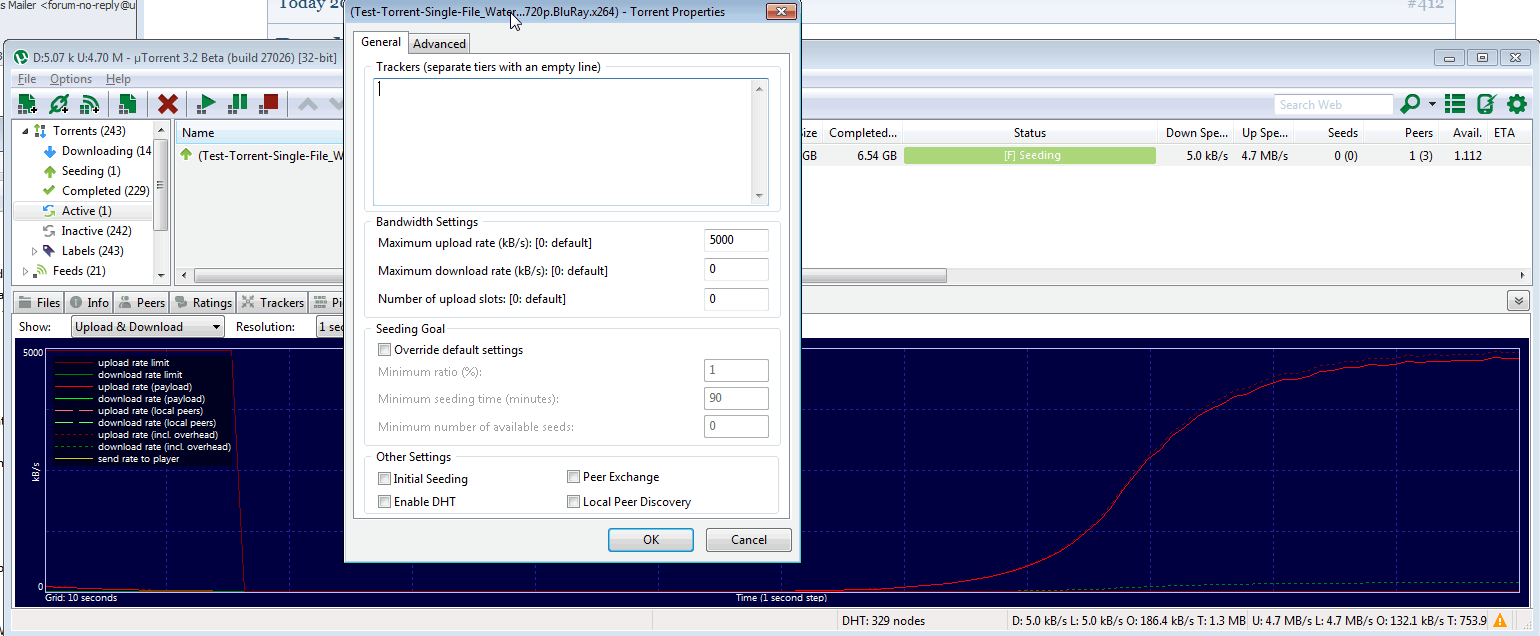Viewport: 1540px width, 636px height.
Task: Toggle the Peer Exchange checkbox
Action: 574,477
